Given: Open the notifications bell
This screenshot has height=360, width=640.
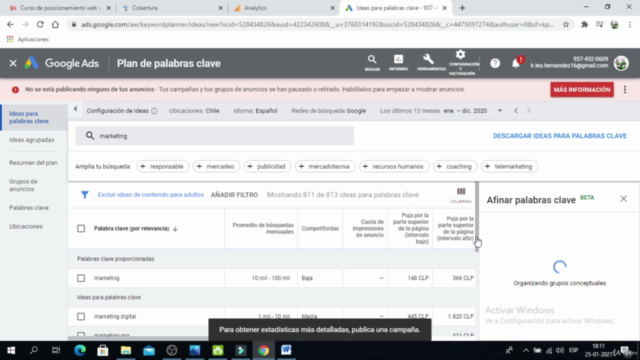Looking at the screenshot, I should (x=516, y=63).
